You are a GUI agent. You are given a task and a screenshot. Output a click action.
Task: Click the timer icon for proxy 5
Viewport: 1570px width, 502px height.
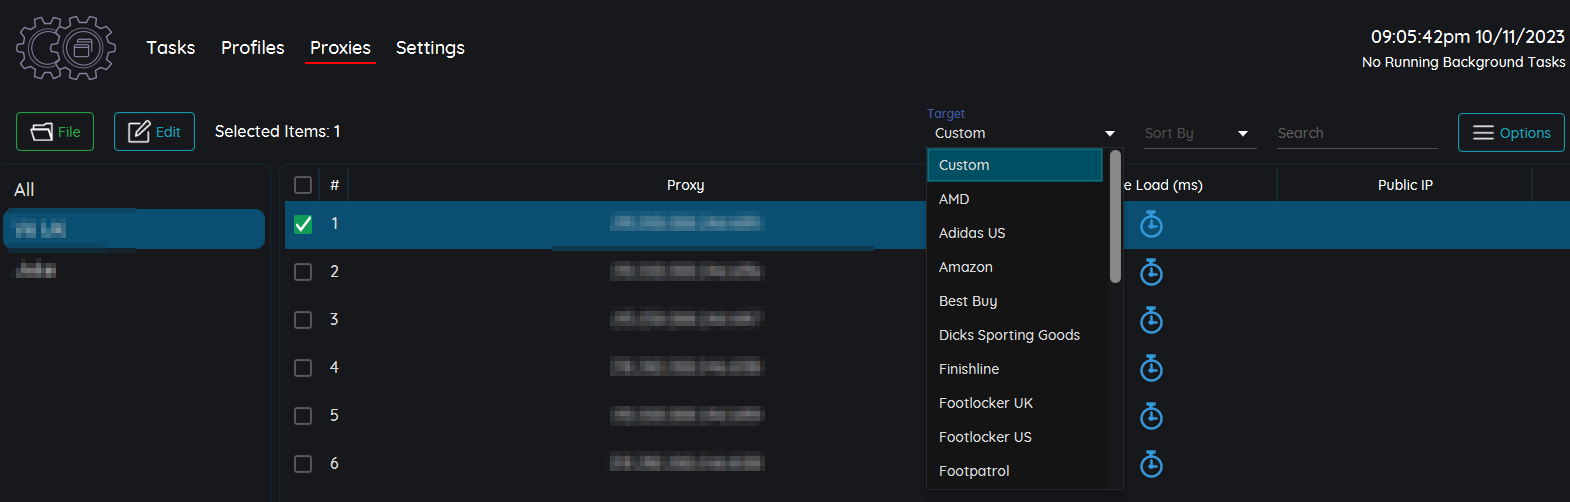click(x=1152, y=416)
